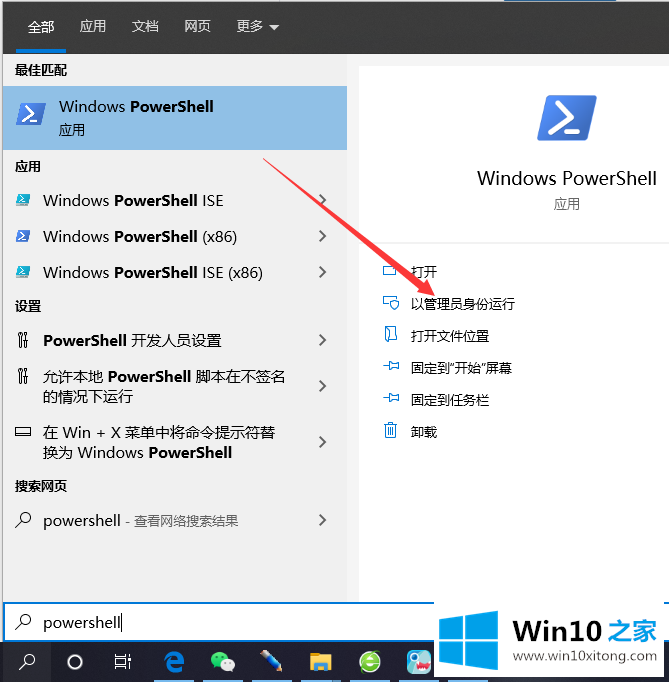Launch Microsoft Edge from the taskbar
Image resolution: width=669 pixels, height=682 pixels.
174,662
